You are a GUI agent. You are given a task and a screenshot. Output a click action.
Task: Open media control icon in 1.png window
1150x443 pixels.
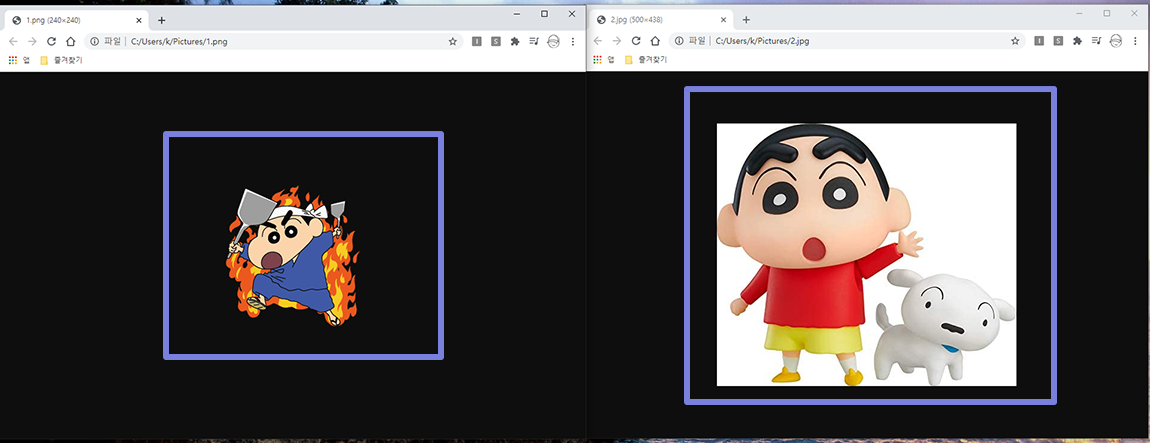pyautogui.click(x=534, y=42)
